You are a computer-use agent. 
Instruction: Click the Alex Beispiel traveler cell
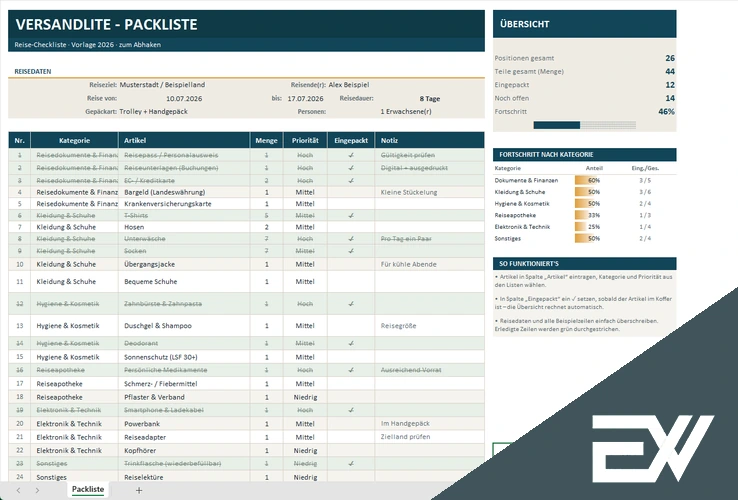(x=349, y=85)
